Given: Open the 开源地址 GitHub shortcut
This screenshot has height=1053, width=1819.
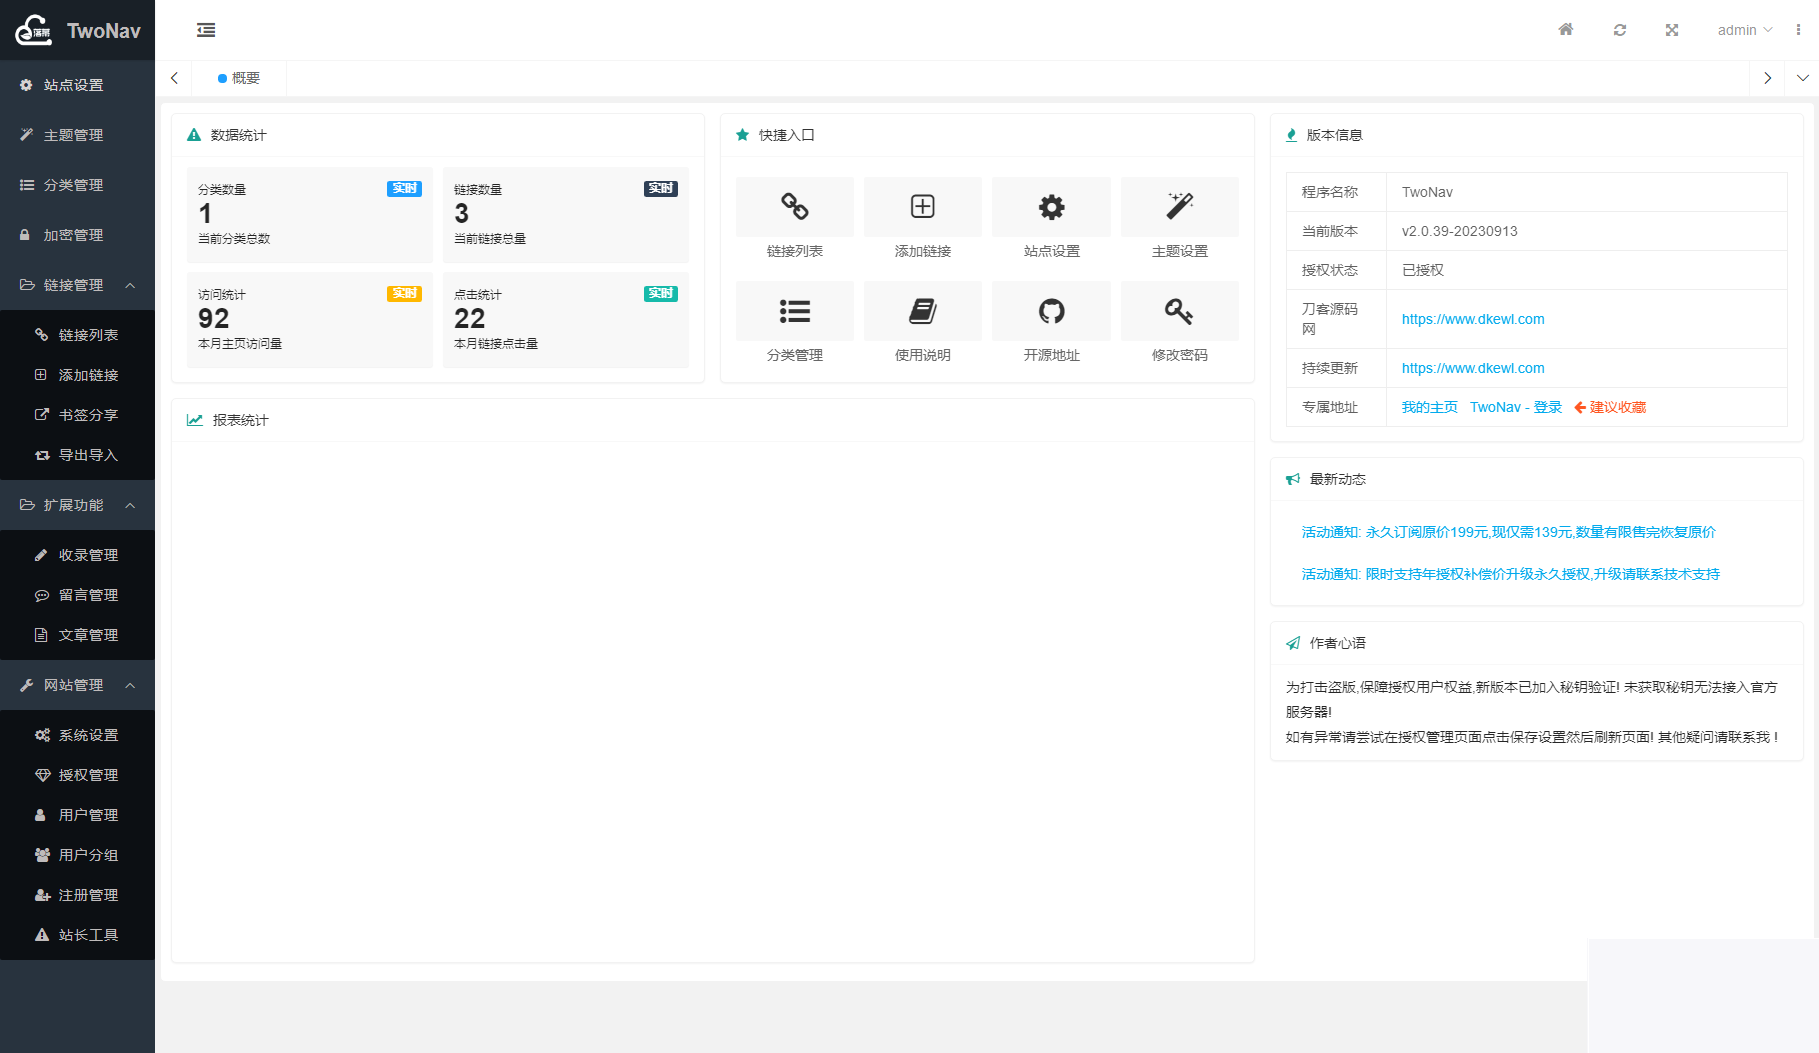Looking at the screenshot, I should click(x=1051, y=312).
